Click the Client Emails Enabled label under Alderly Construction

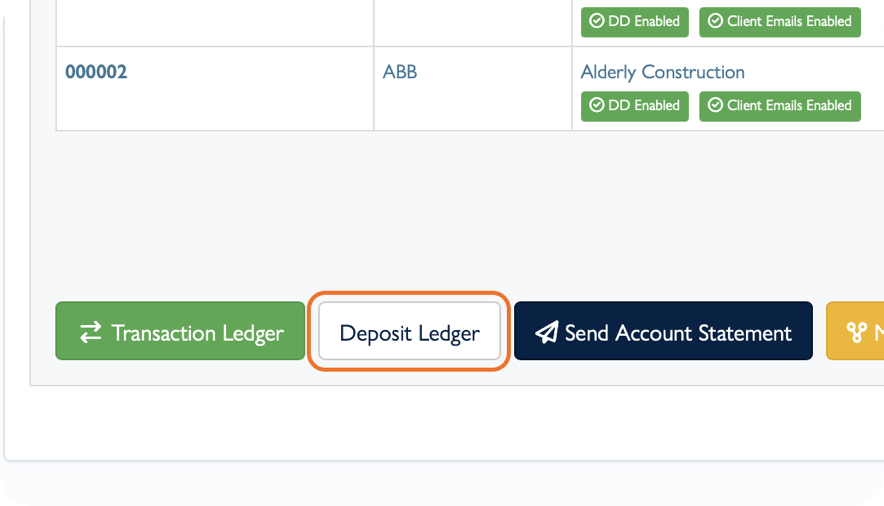[788, 105]
